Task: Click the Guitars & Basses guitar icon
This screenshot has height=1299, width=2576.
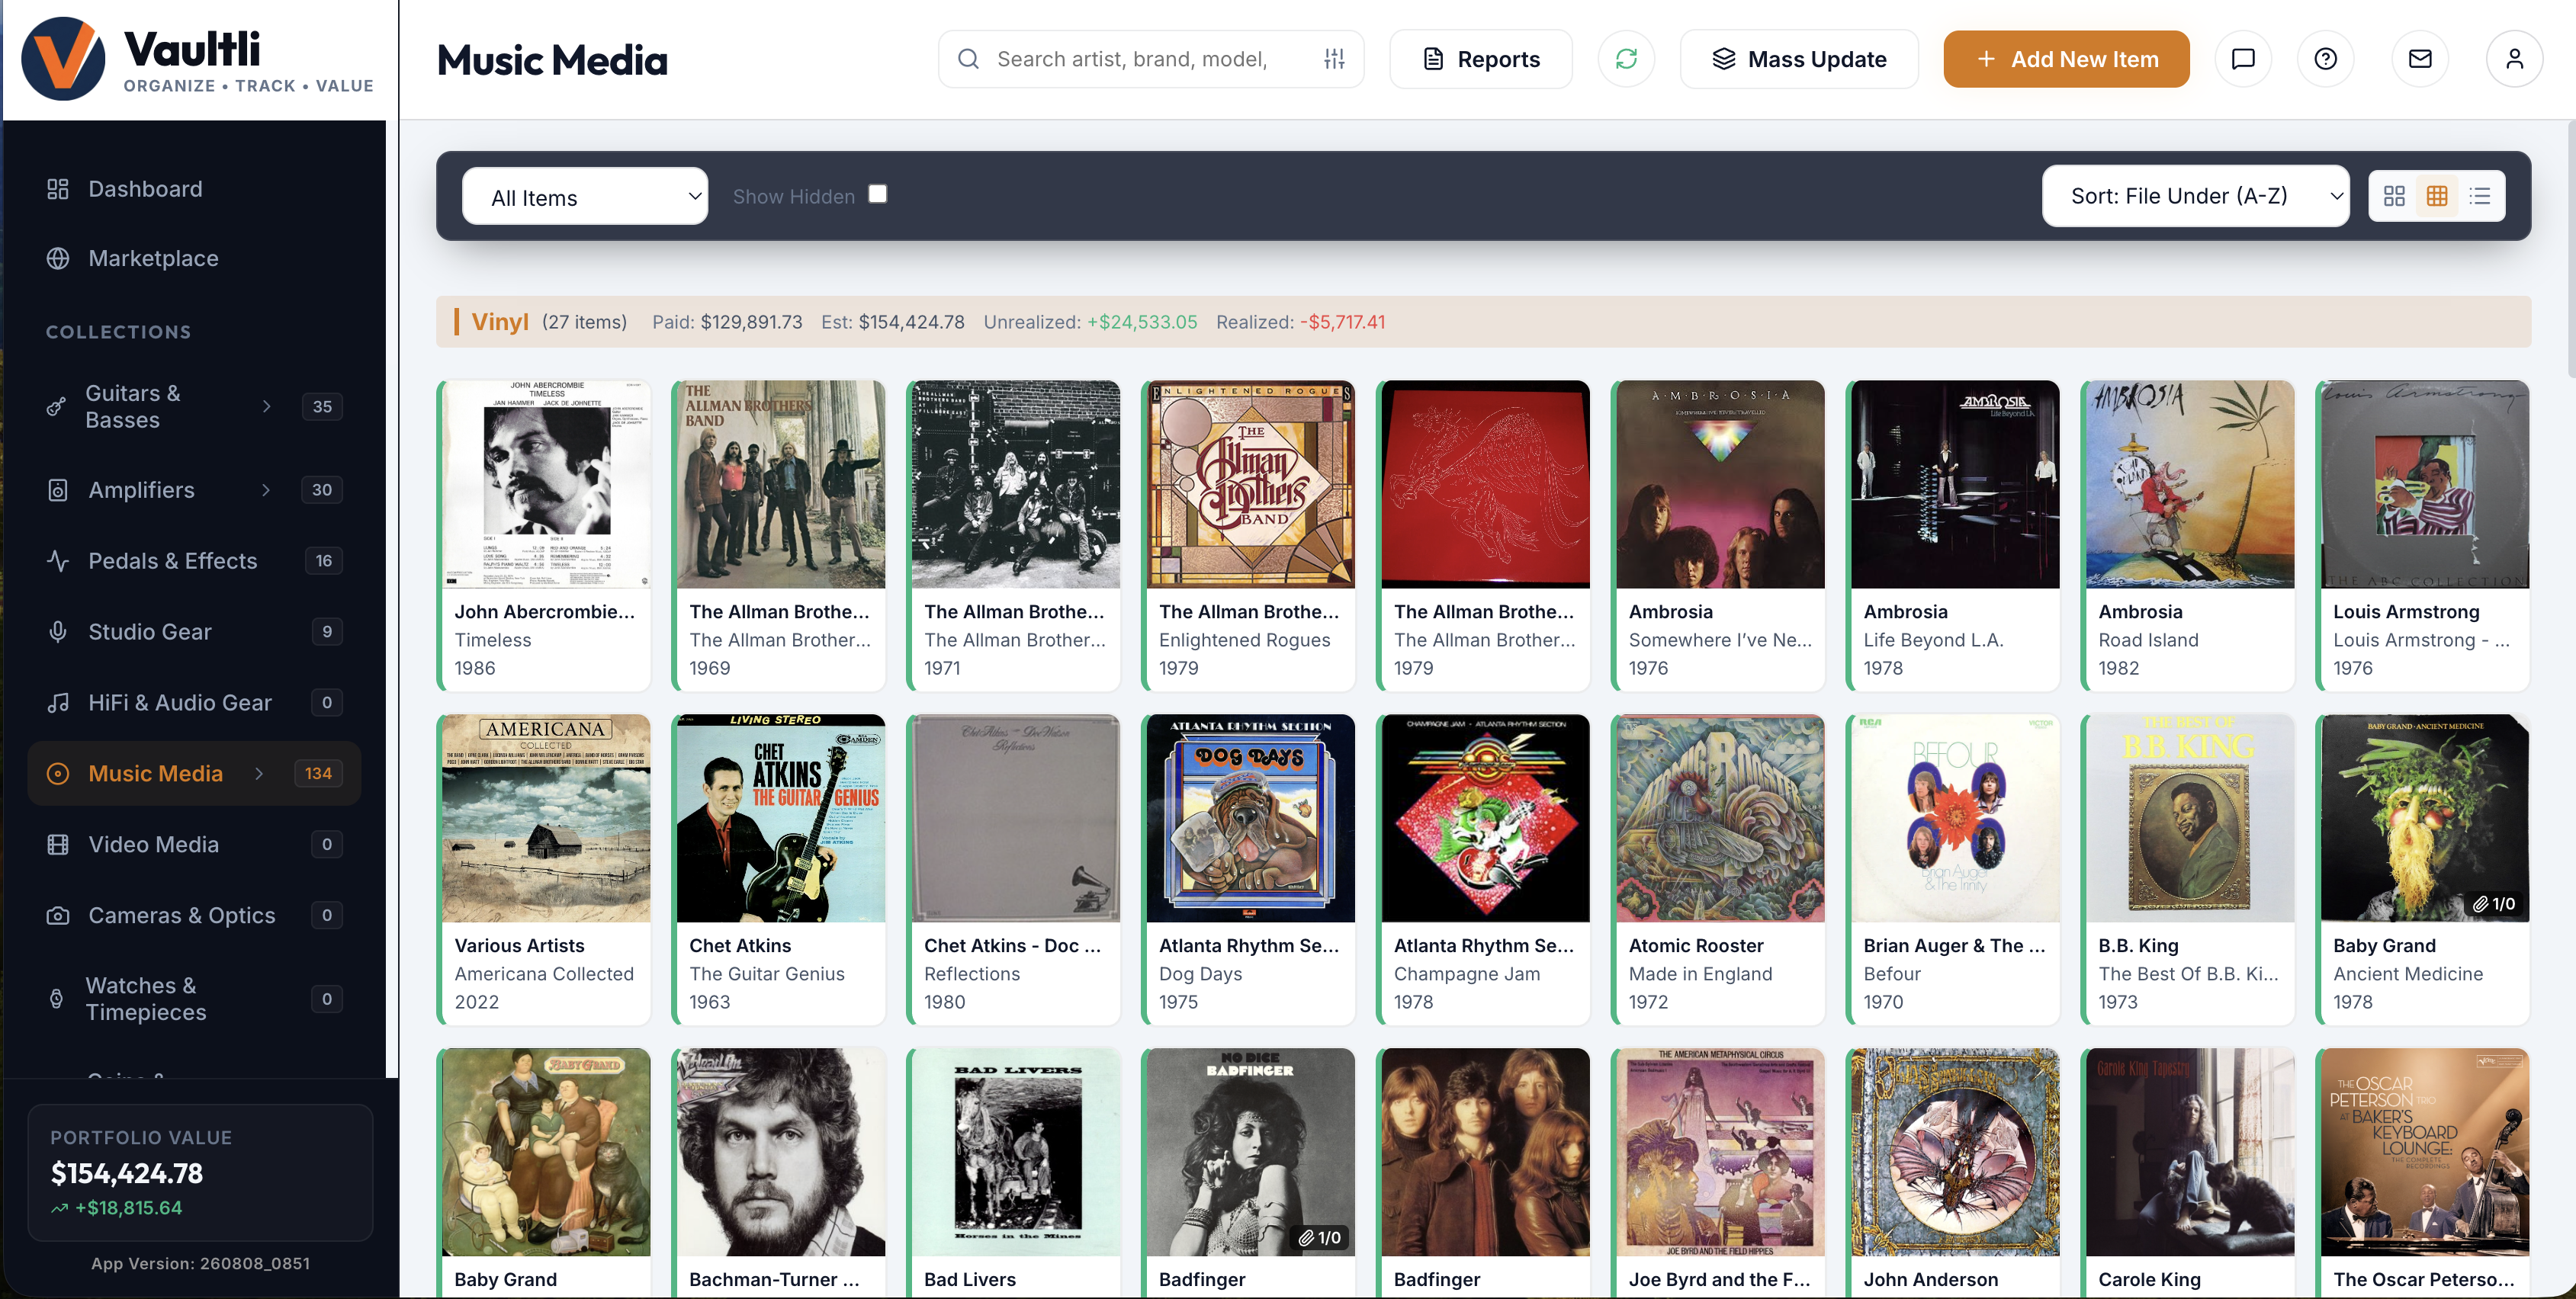Action: [56, 406]
